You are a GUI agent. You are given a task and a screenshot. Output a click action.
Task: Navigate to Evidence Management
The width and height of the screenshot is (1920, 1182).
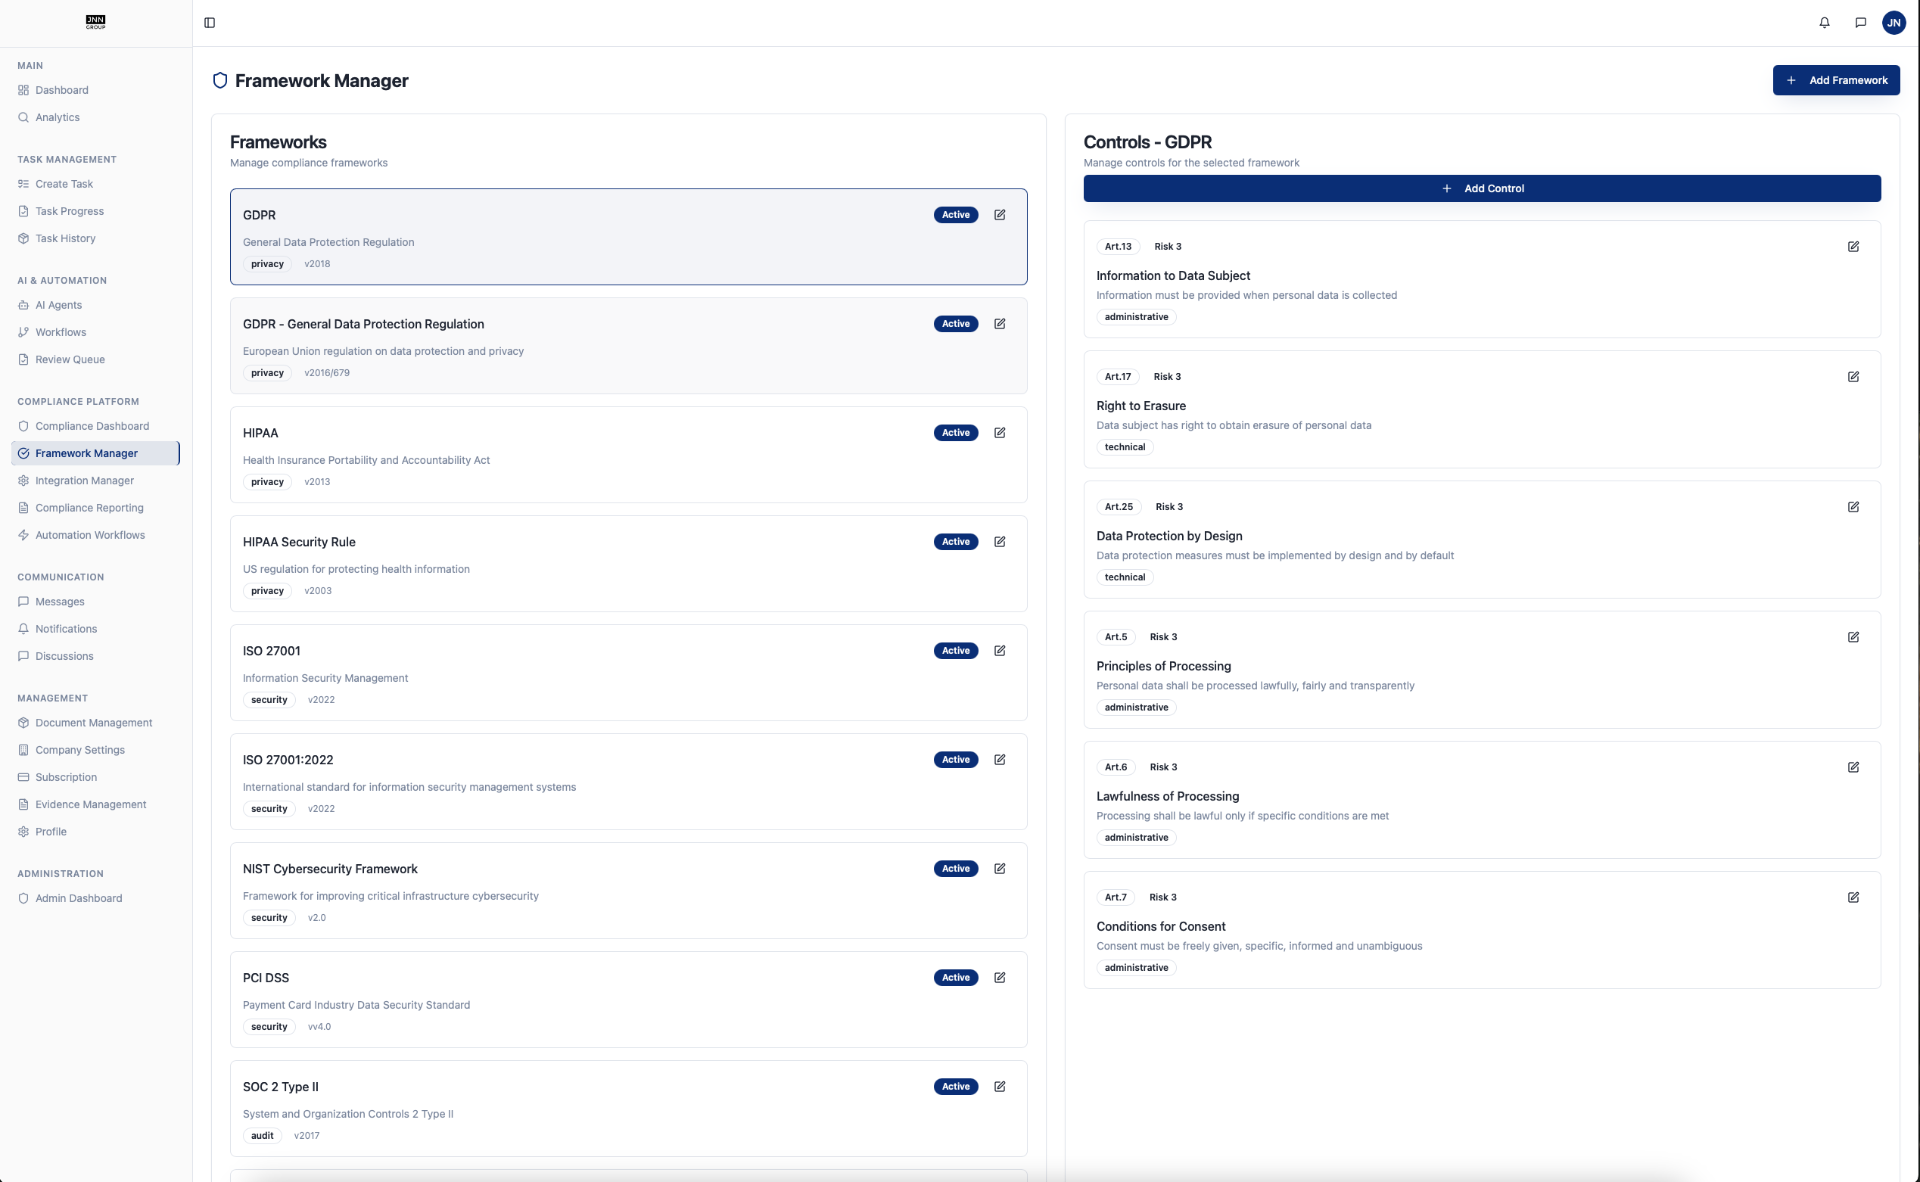click(90, 805)
